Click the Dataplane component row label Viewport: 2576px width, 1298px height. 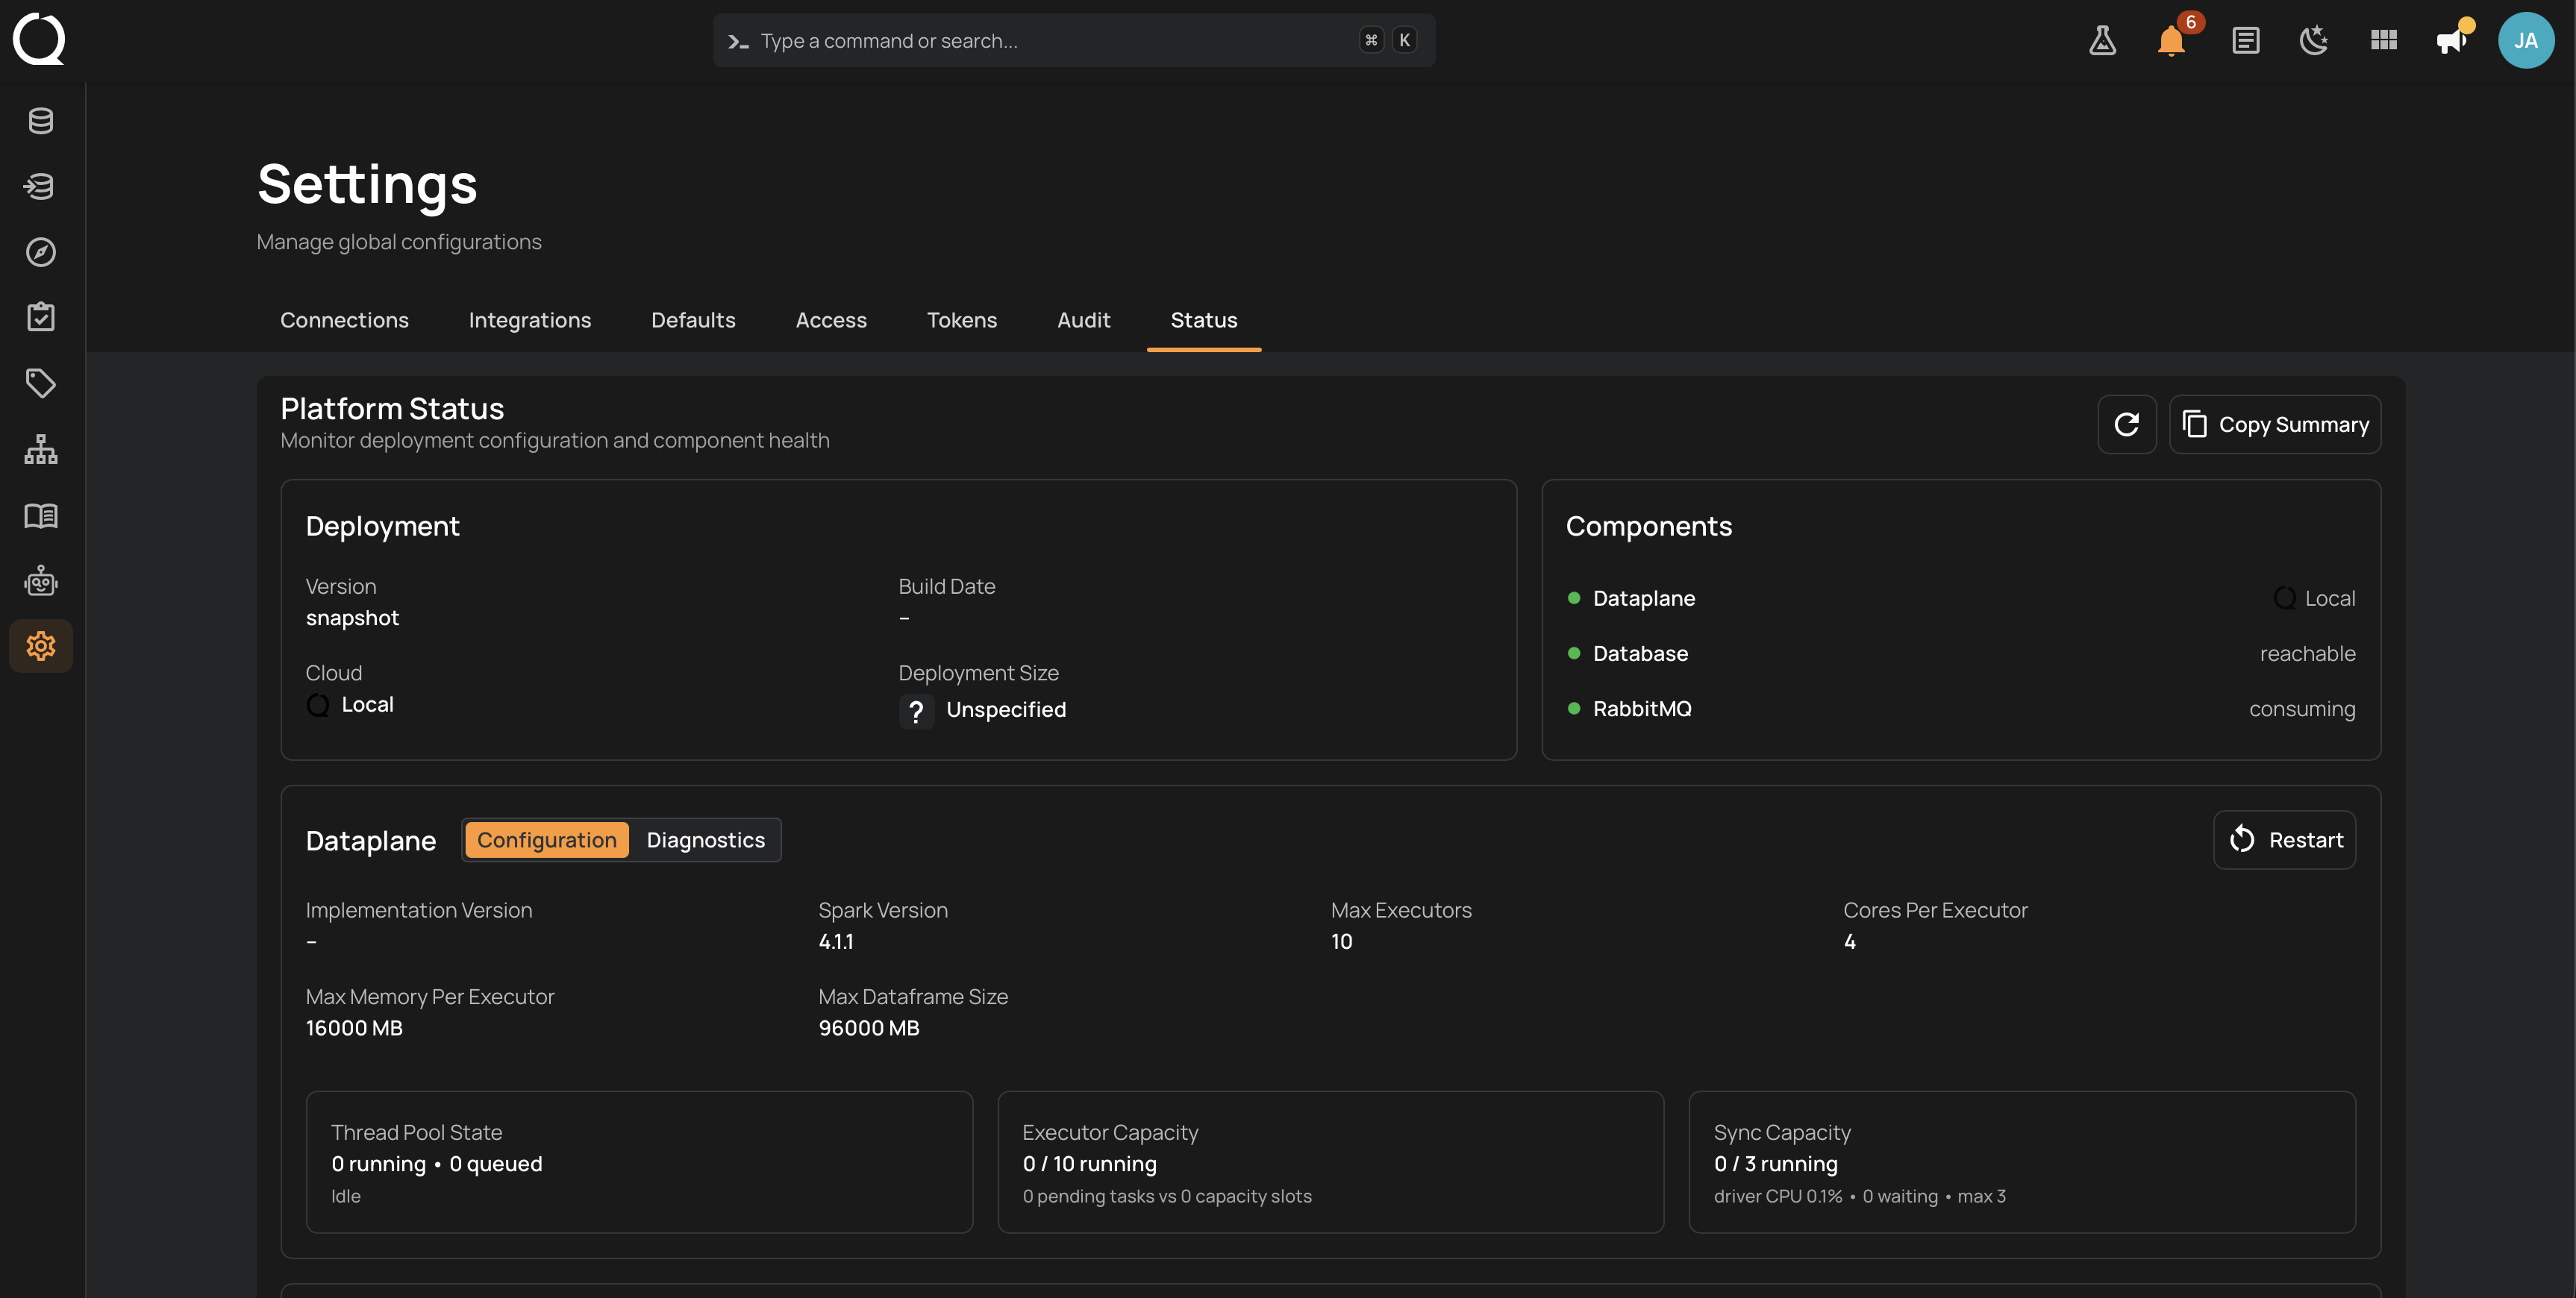(x=1644, y=598)
